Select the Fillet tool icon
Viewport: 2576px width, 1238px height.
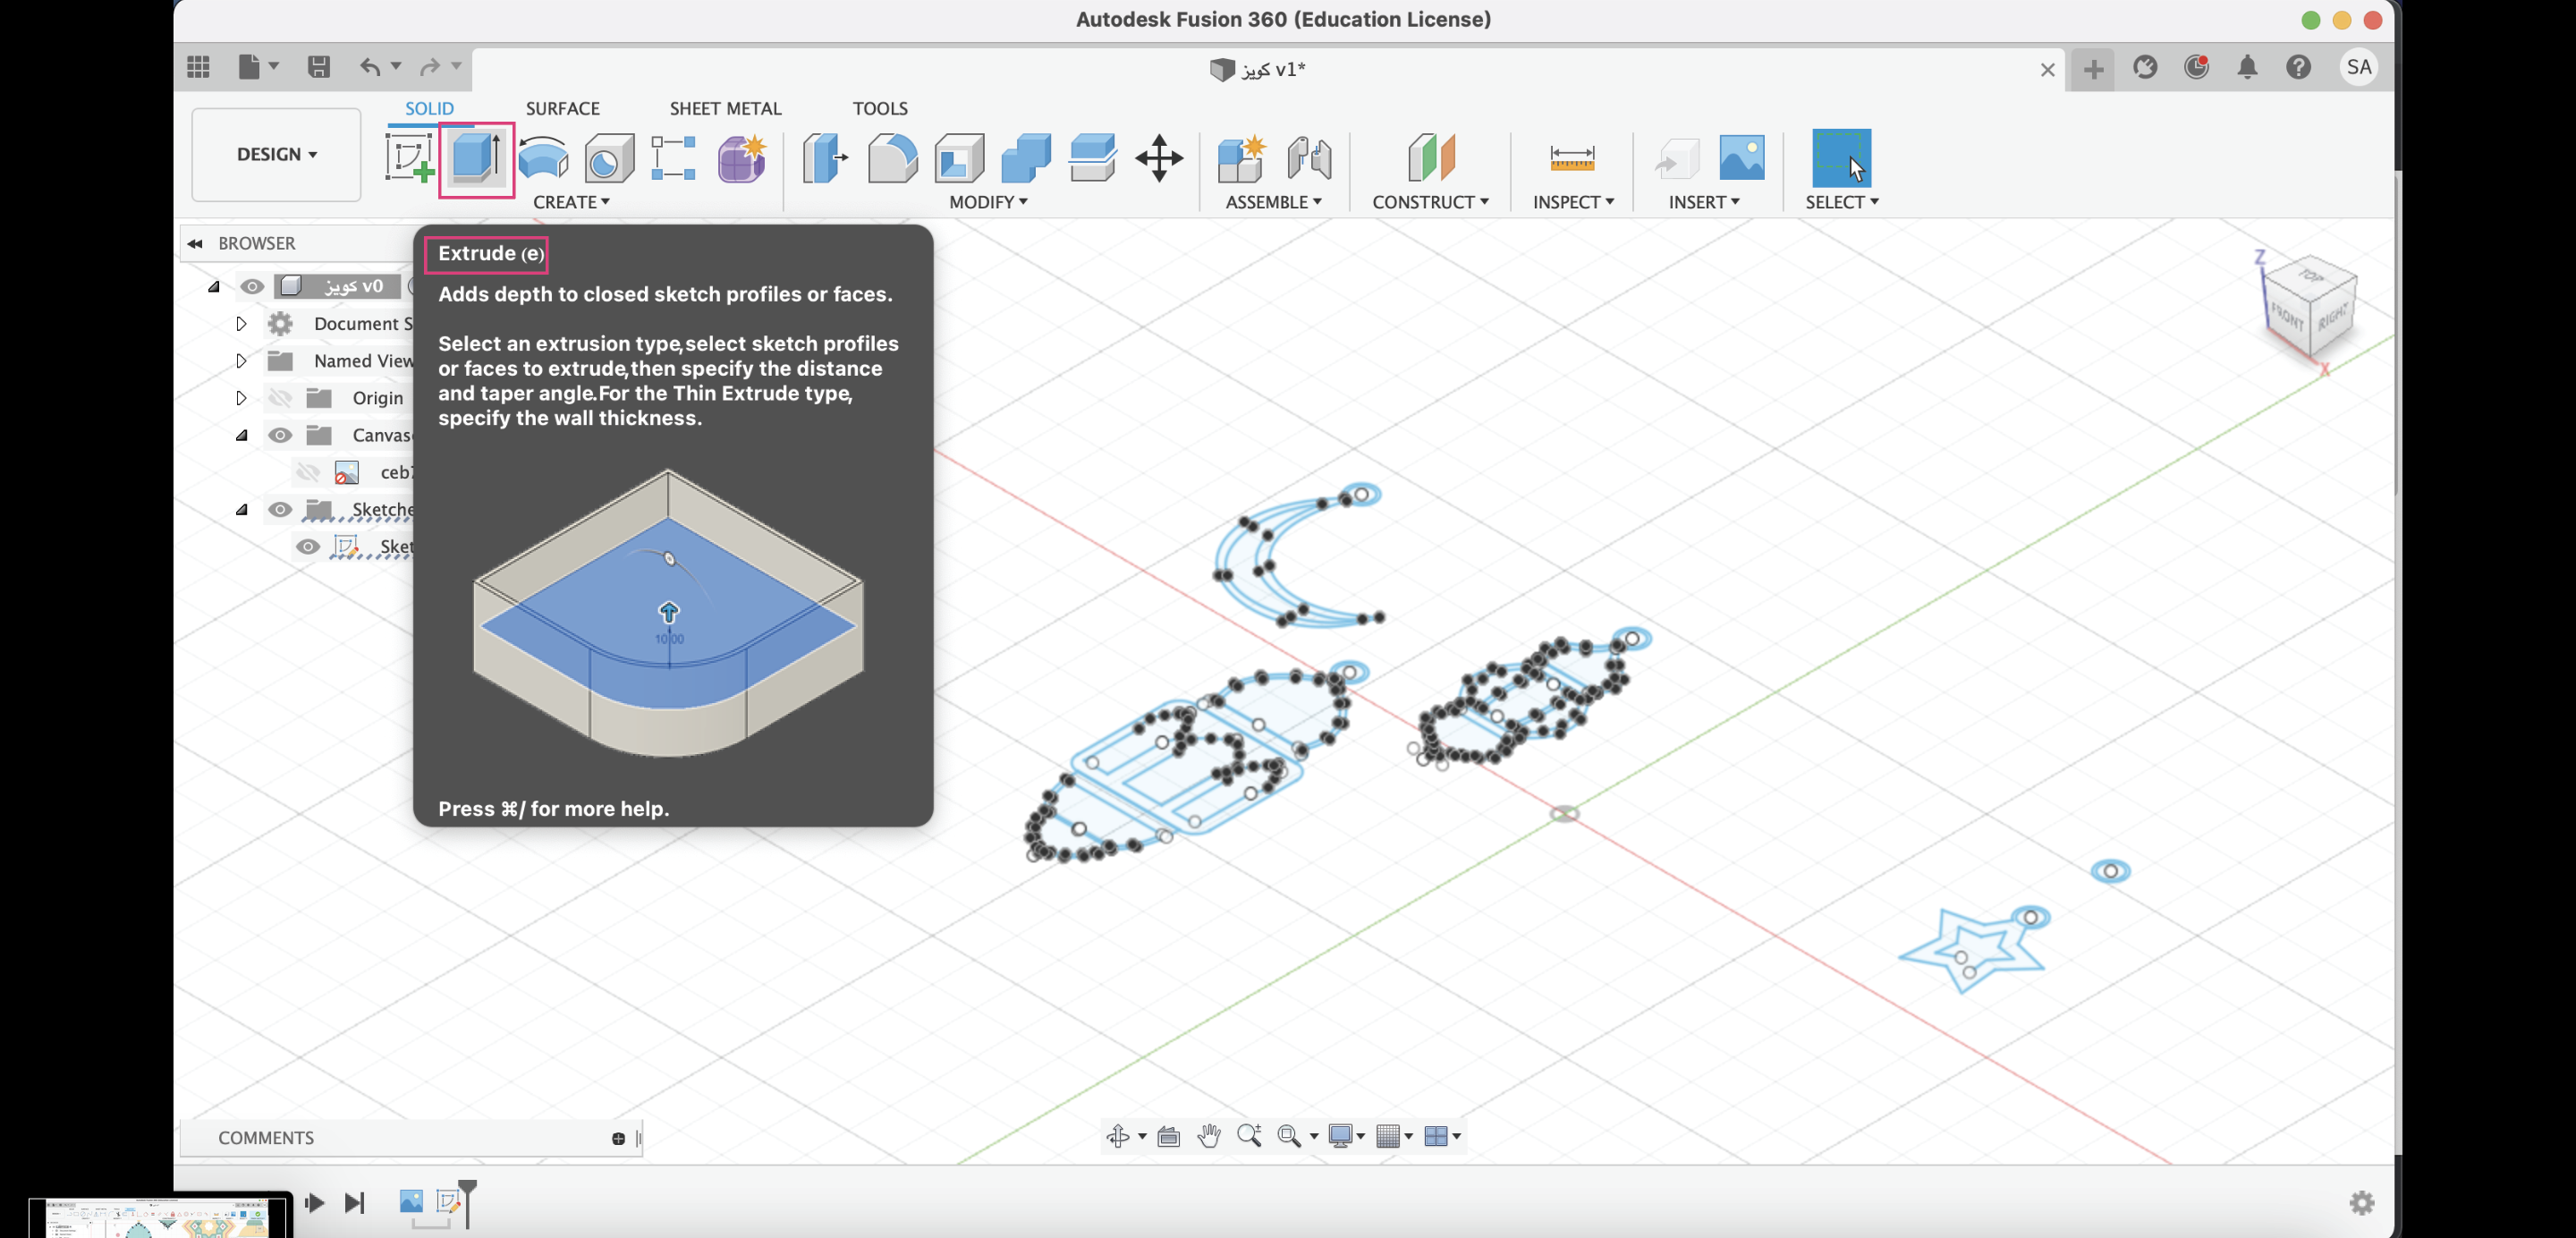point(892,158)
